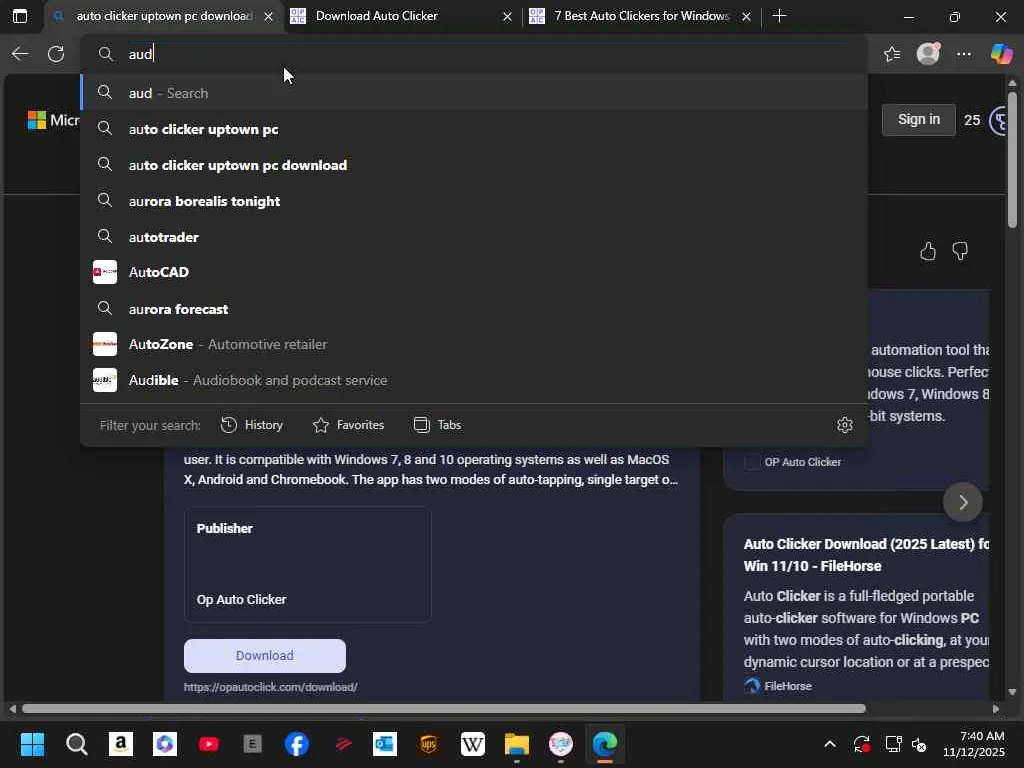Open Microsoft Edge from the taskbar

click(x=605, y=744)
